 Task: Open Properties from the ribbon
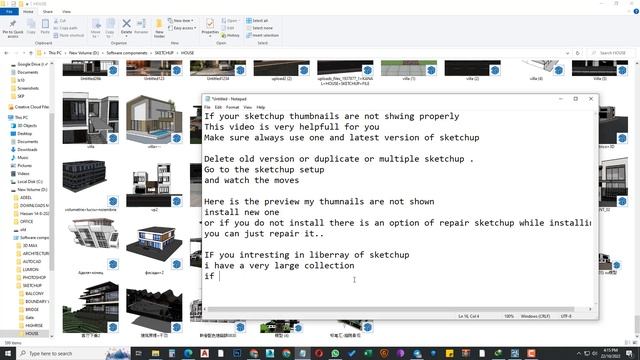click(210, 27)
